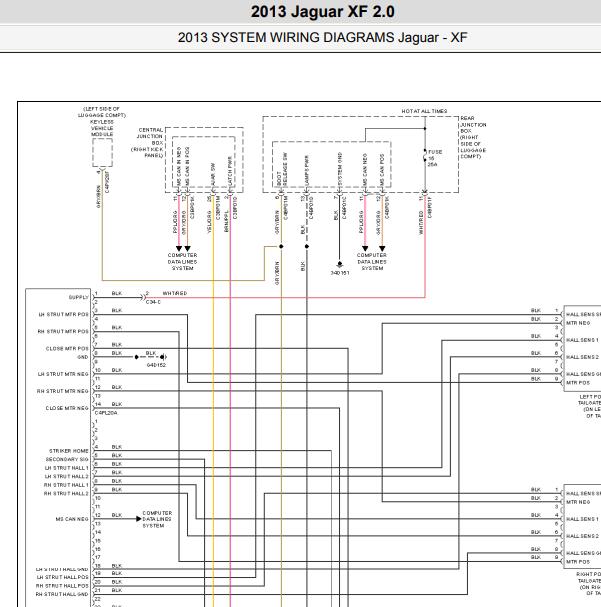Viewport: 601px width, 607px height.
Task: Select the MS CAN NEG terminal on the module
Action: (72, 519)
